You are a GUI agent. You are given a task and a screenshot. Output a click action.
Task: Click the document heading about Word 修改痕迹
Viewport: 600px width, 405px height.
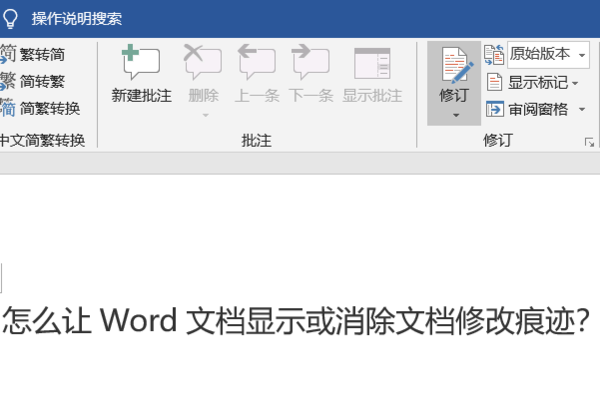point(295,320)
